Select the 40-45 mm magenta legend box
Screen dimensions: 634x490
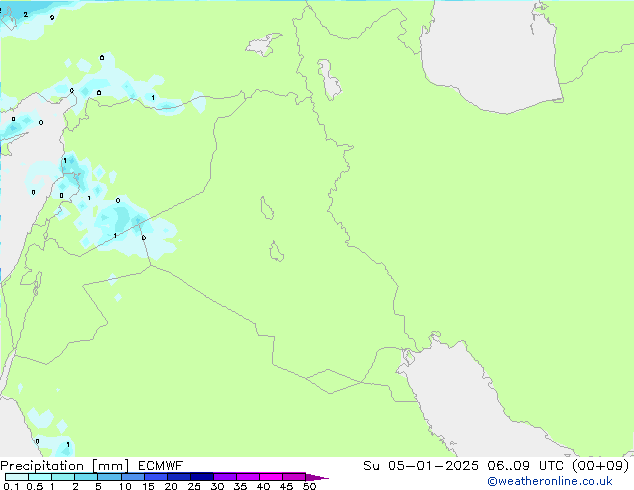click(271, 477)
